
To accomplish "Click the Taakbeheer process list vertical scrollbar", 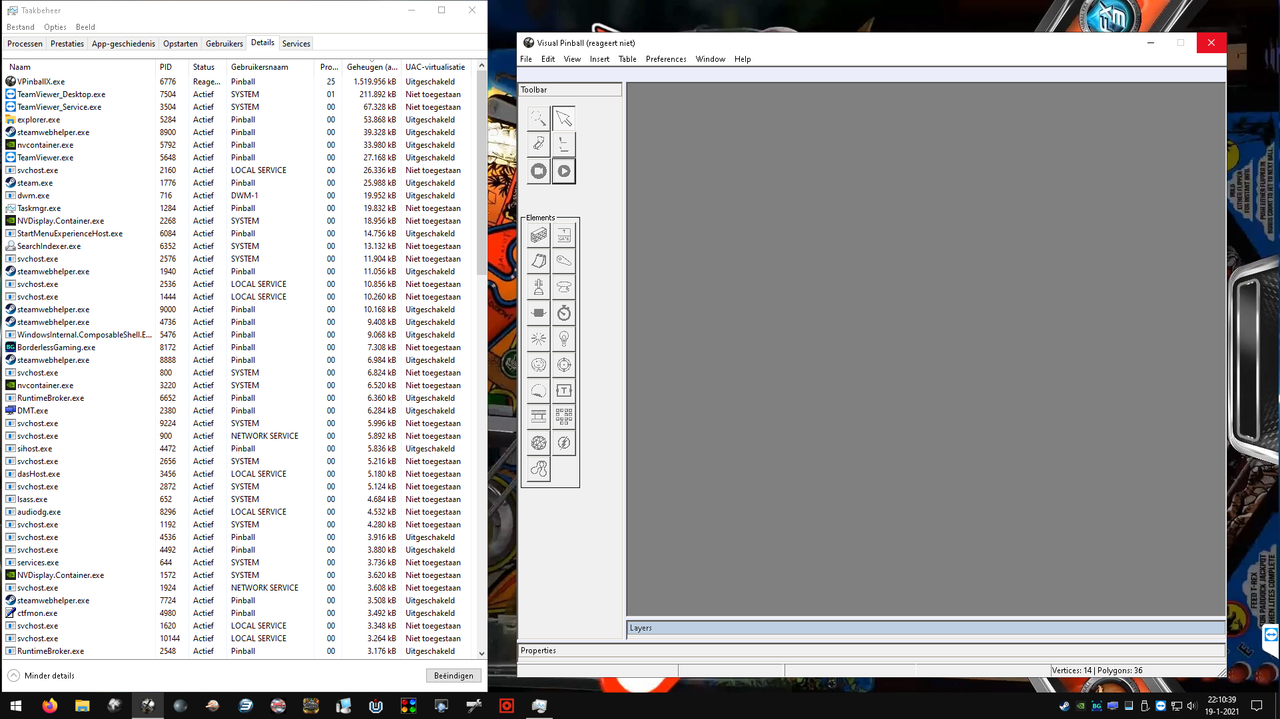I will [481, 359].
